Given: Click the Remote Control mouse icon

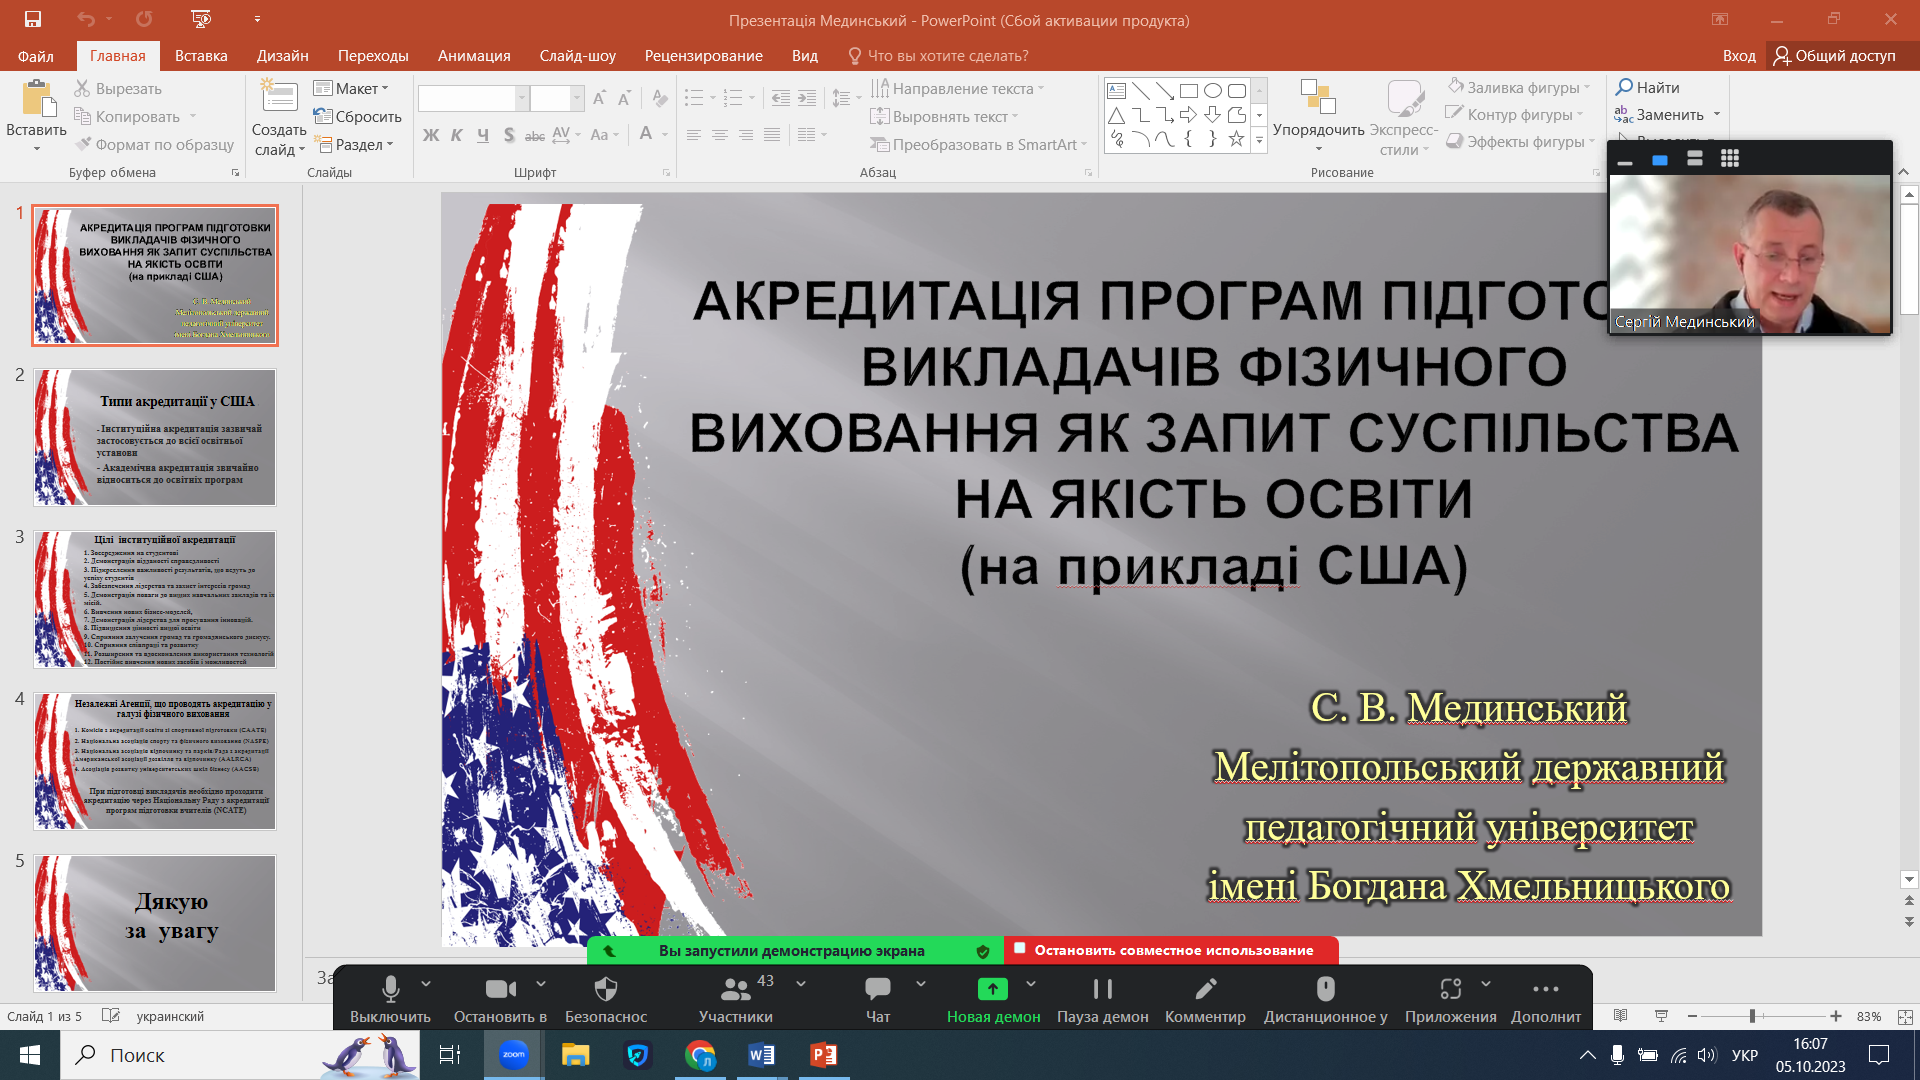Looking at the screenshot, I should tap(1325, 990).
